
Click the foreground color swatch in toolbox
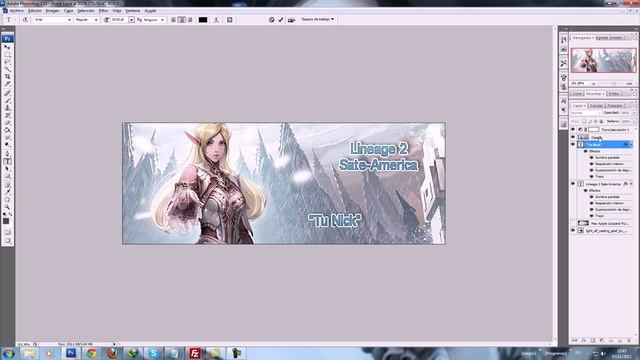6,221
